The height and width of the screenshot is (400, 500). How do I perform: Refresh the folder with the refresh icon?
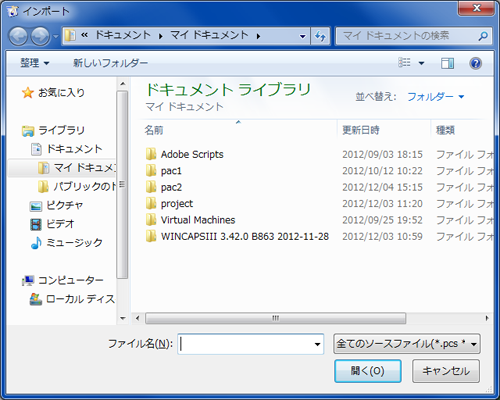pos(320,36)
